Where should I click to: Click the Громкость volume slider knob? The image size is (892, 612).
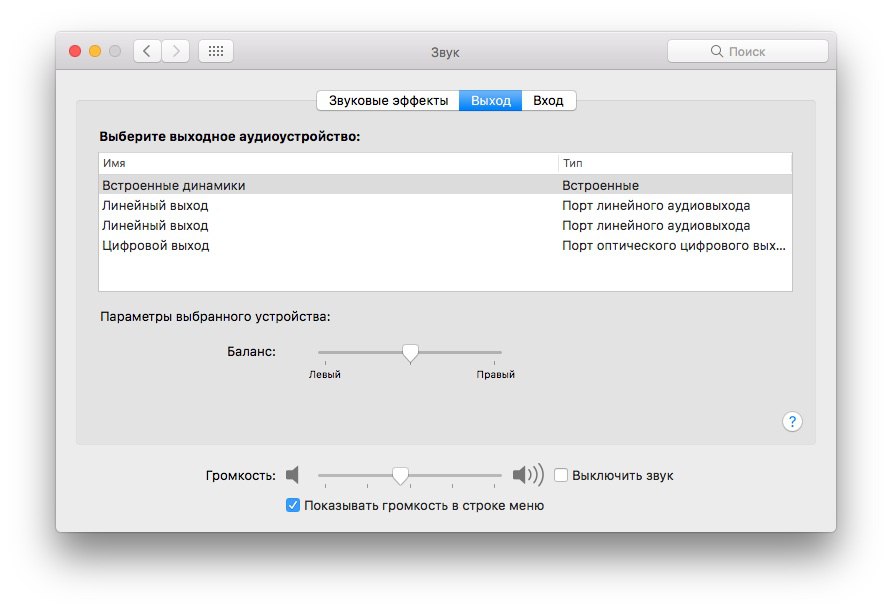(x=400, y=475)
